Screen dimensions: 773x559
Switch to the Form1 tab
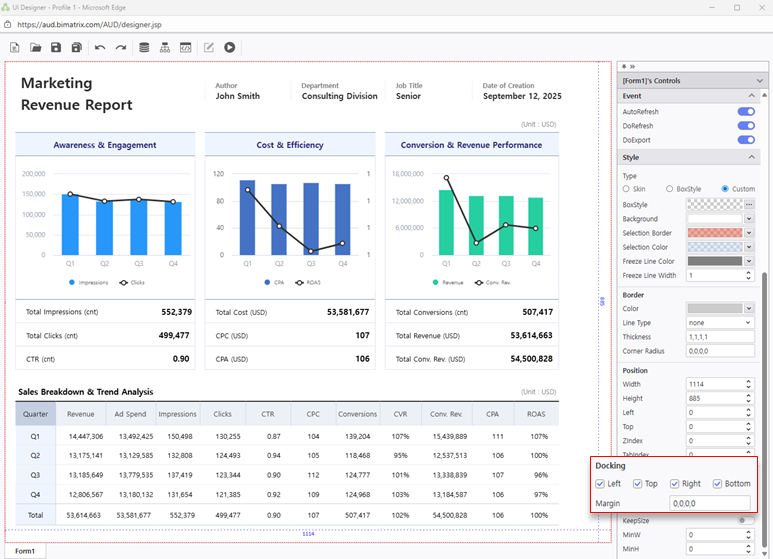coord(25,551)
